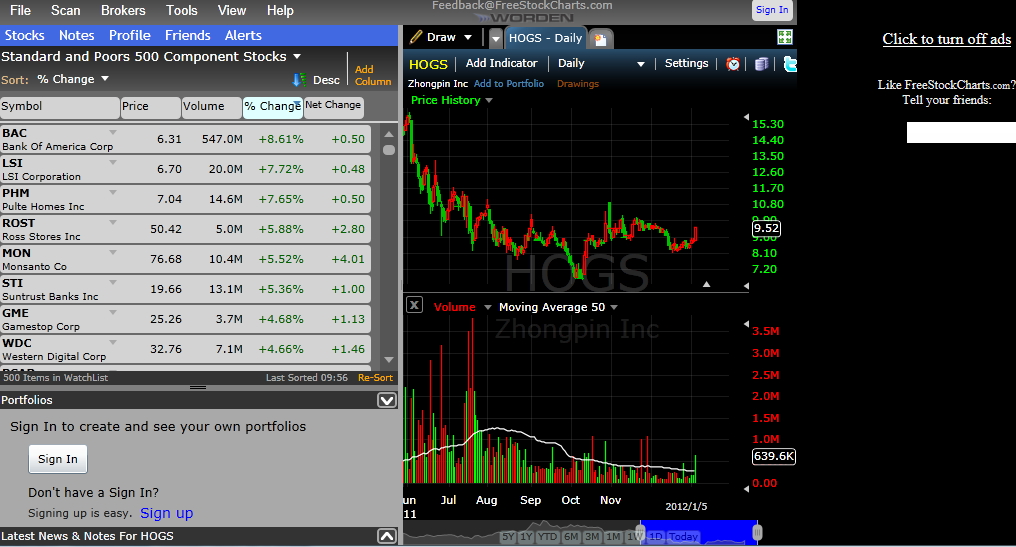This screenshot has height=547, width=1016.
Task: Open the Draw pencil tool
Action: pyautogui.click(x=433, y=37)
